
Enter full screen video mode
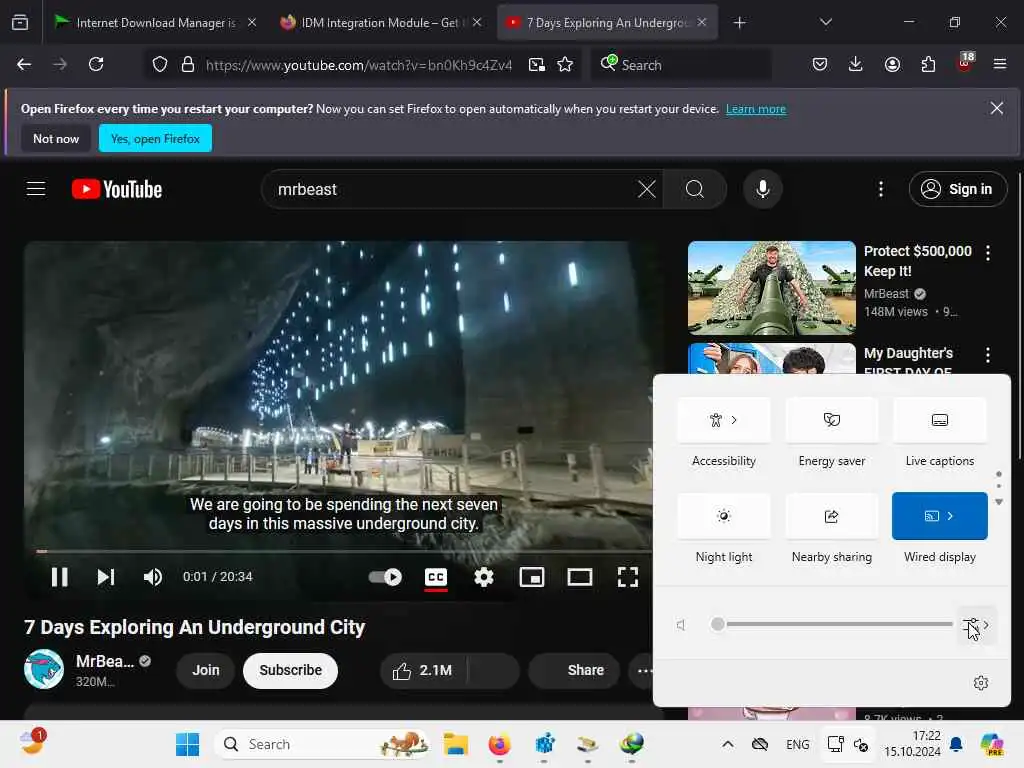coord(628,577)
